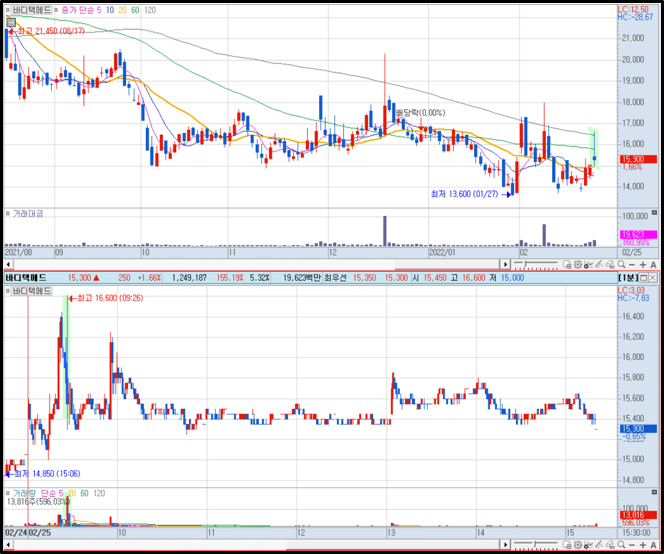This screenshot has width=664, height=554.
Task: Open indicator chart icon on daily chart toolbar
Action: coord(588,264)
